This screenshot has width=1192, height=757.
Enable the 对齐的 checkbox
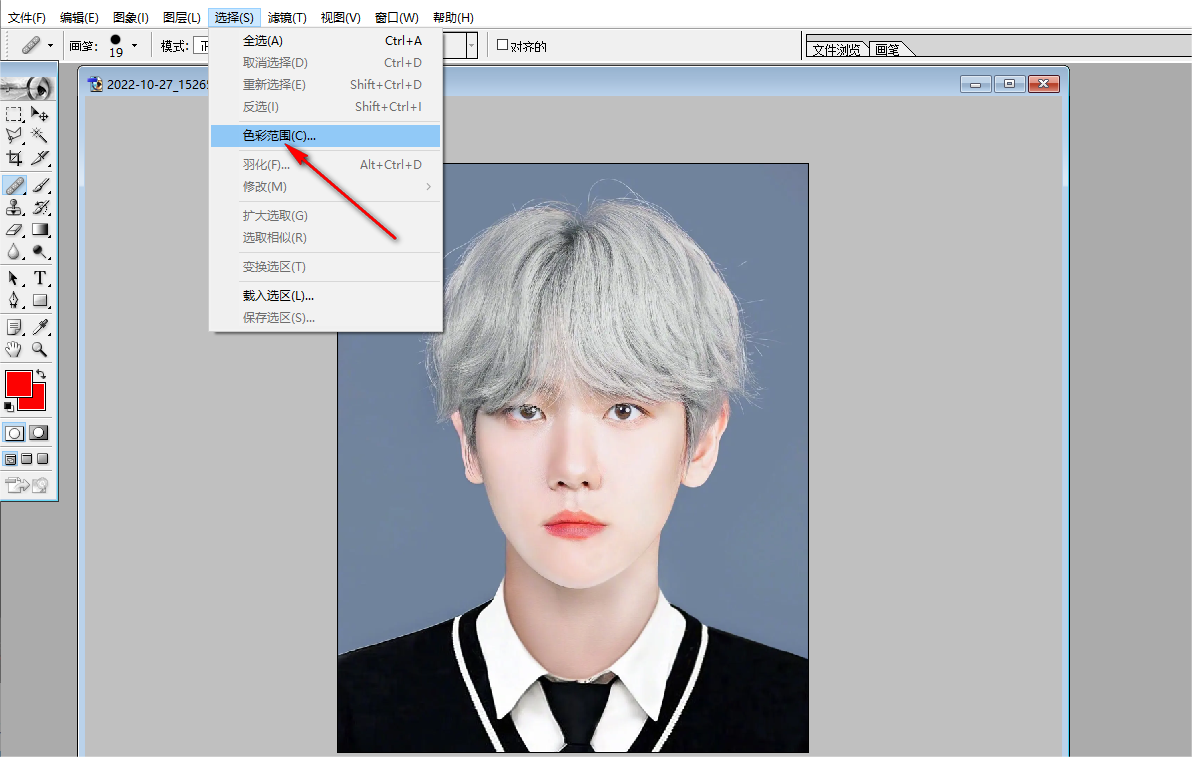pos(502,45)
